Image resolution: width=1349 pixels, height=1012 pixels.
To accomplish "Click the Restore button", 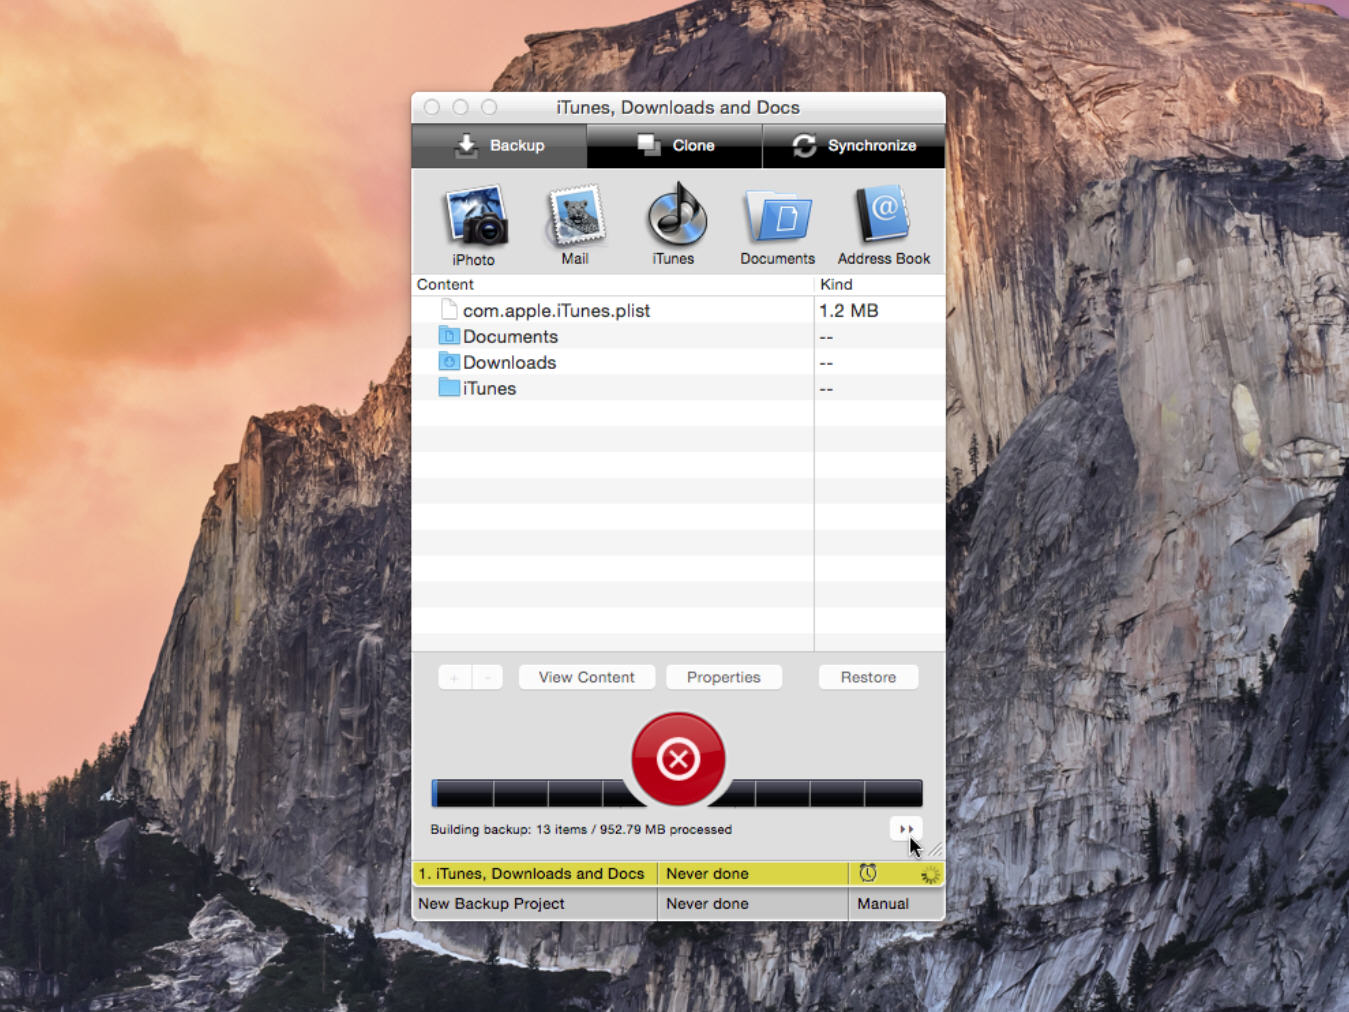I will pos(868,677).
